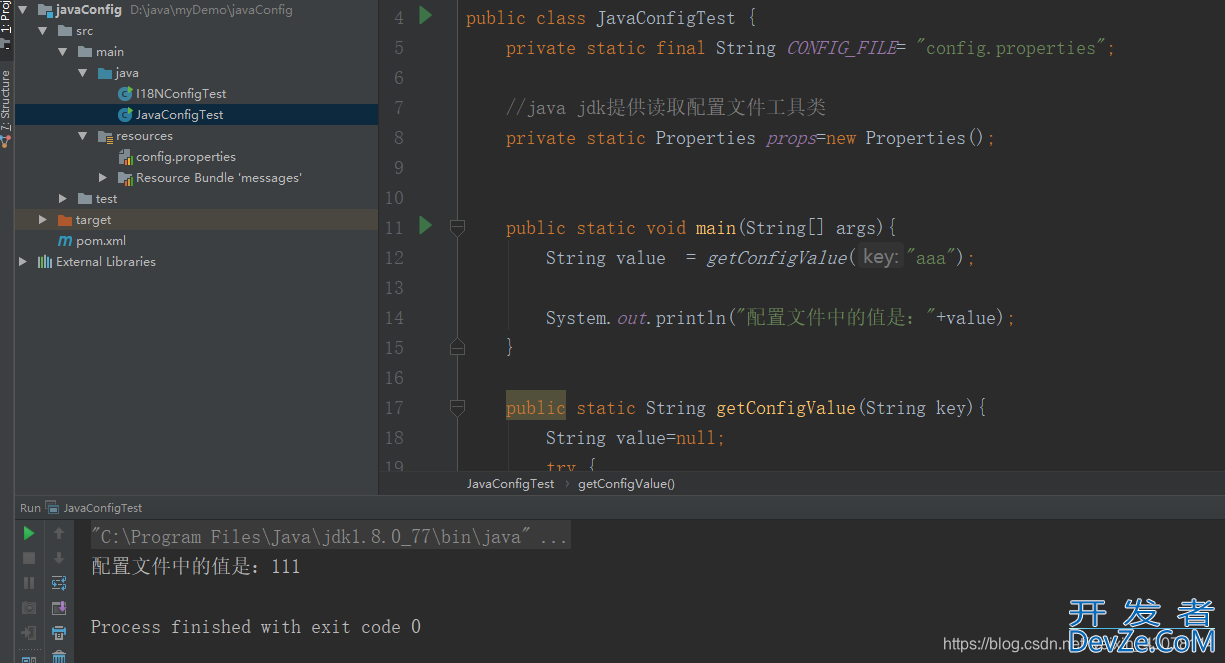Click the Up stack trace arrow
This screenshot has height=663, width=1225.
pos(59,534)
